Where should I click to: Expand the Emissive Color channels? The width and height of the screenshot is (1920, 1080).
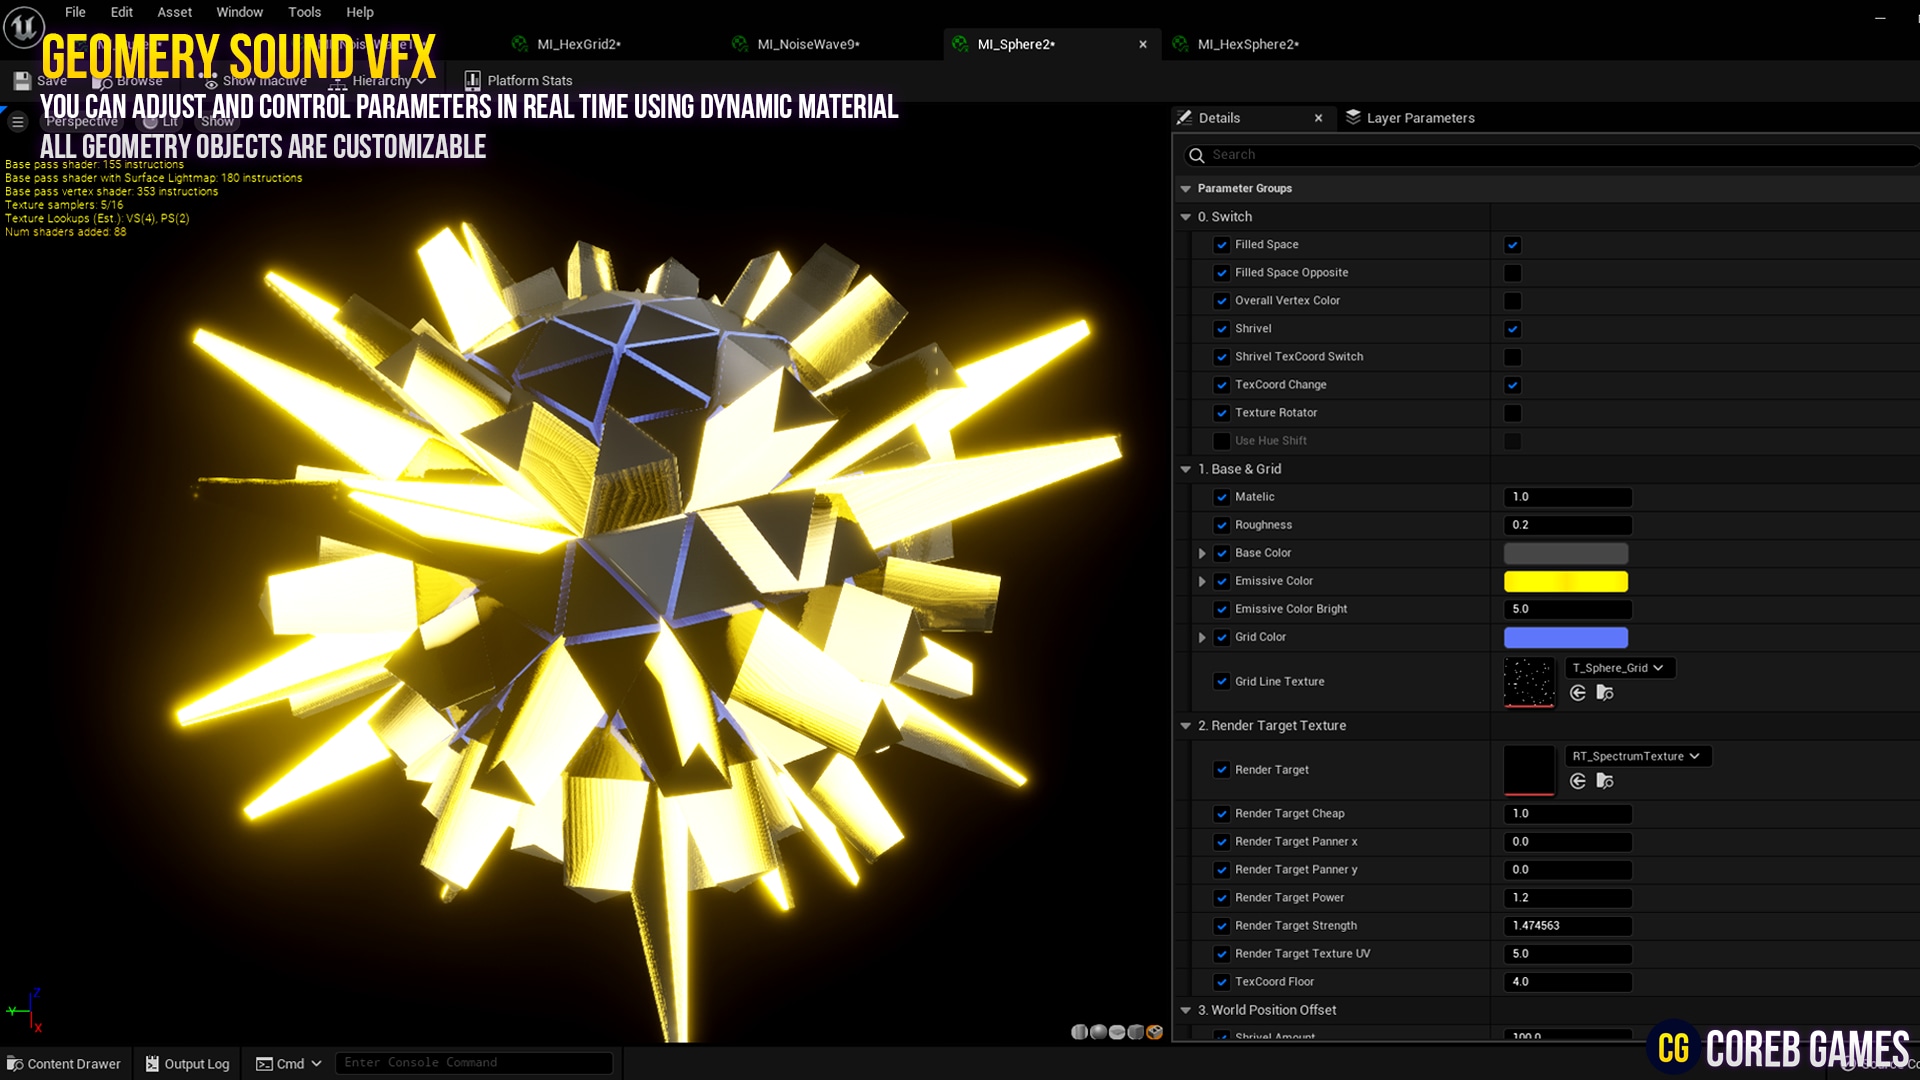[x=1202, y=581]
